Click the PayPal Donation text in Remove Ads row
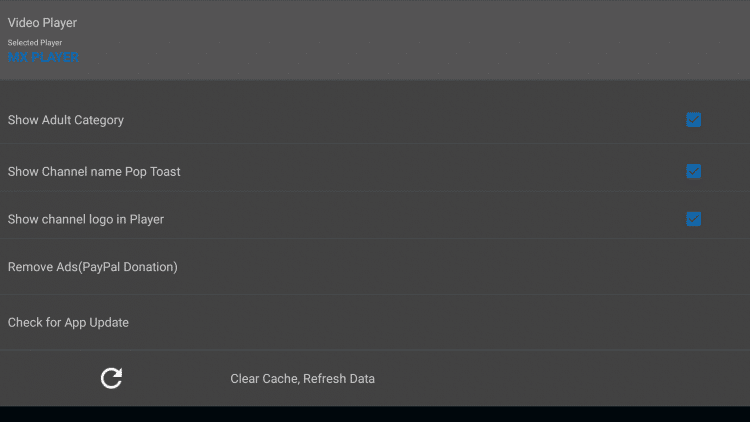 click(130, 267)
